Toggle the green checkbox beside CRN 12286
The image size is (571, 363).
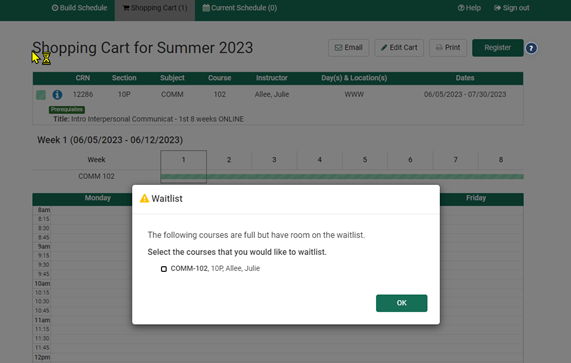coord(41,95)
